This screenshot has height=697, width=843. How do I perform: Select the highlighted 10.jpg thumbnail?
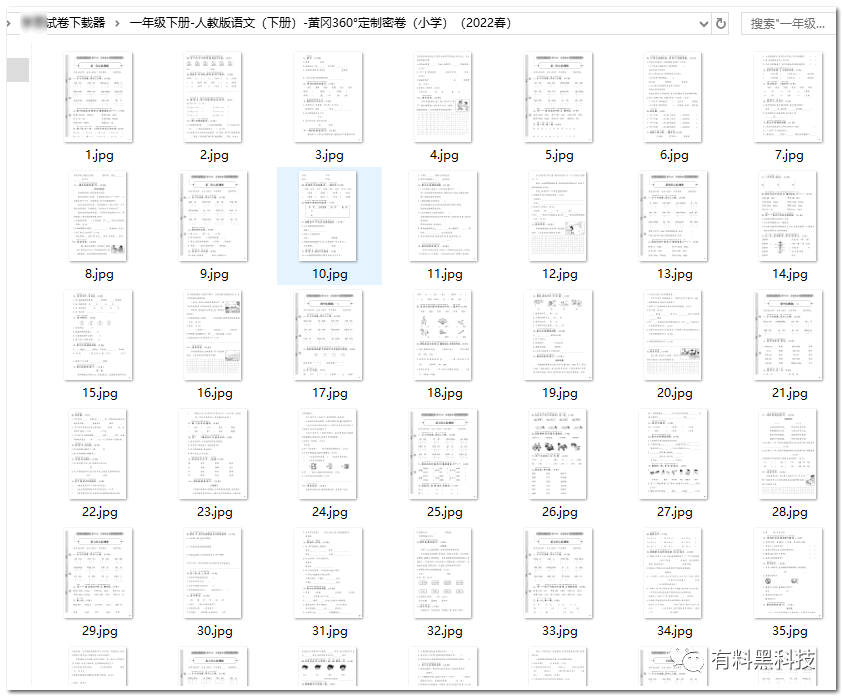pyautogui.click(x=328, y=216)
